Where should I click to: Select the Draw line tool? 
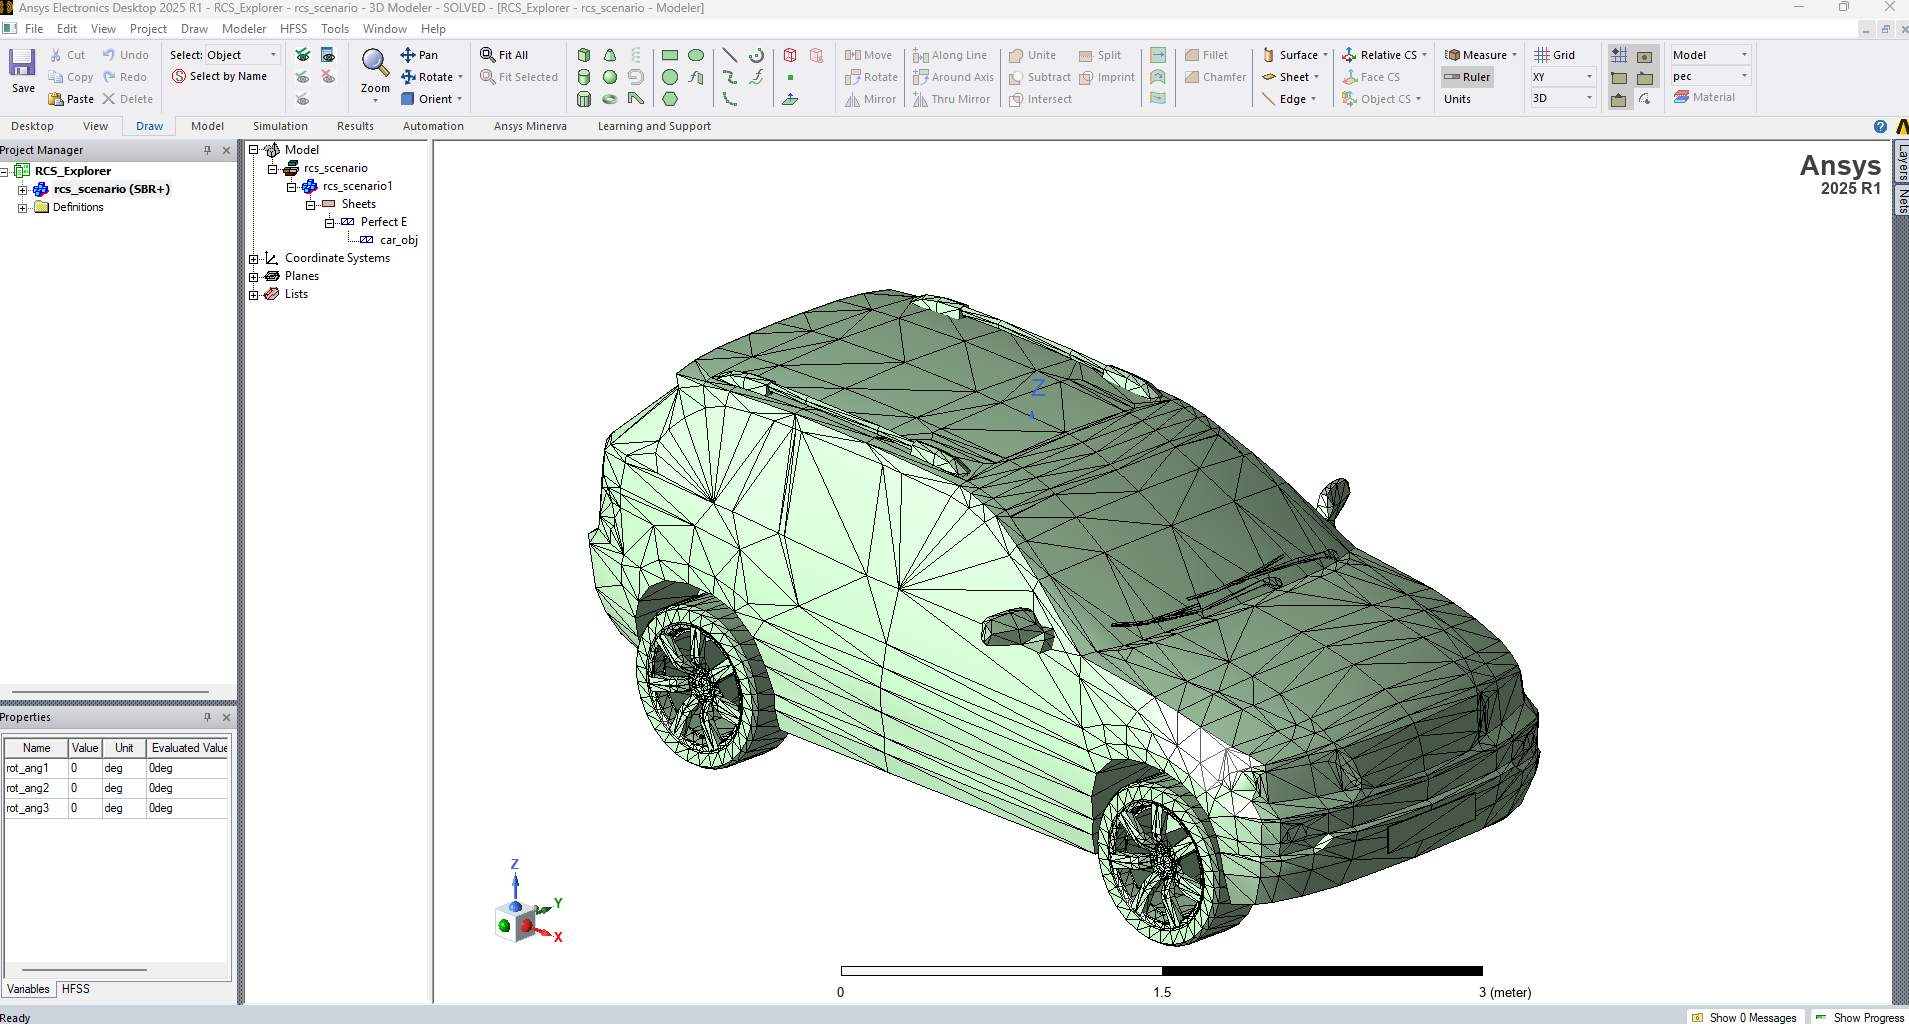pos(730,55)
